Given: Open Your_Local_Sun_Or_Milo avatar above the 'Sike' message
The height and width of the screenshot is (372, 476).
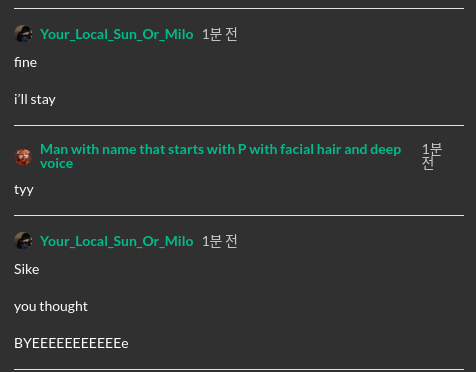Looking at the screenshot, I should pyautogui.click(x=23, y=241).
